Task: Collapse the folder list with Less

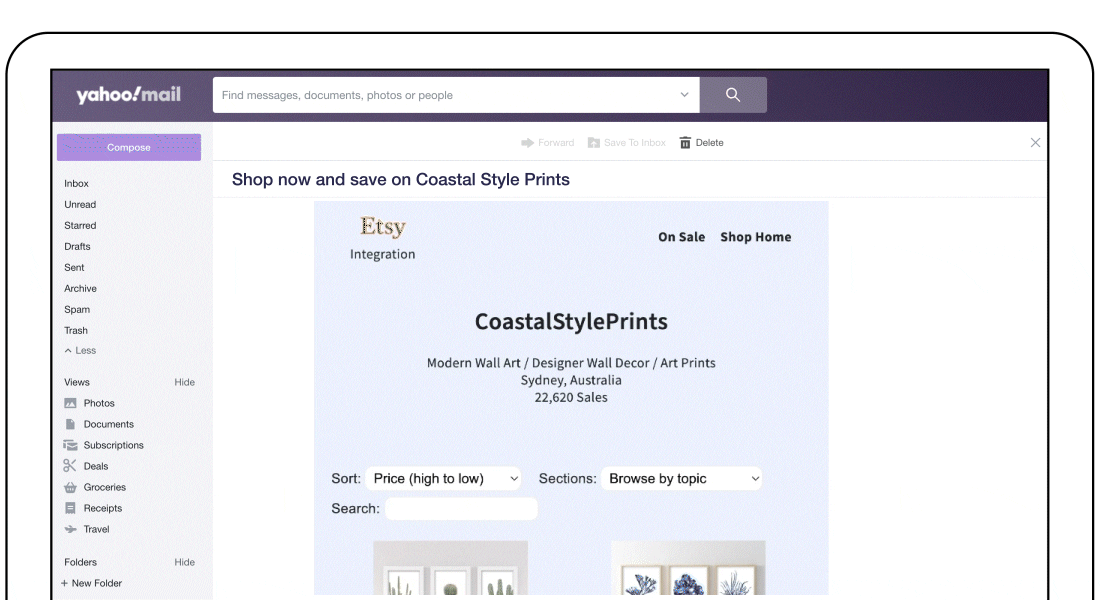Action: coord(80,351)
